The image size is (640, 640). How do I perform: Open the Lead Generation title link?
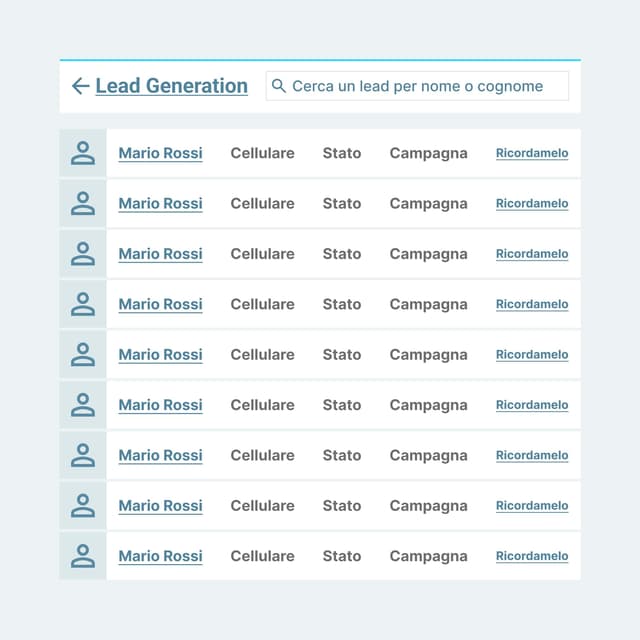171,86
